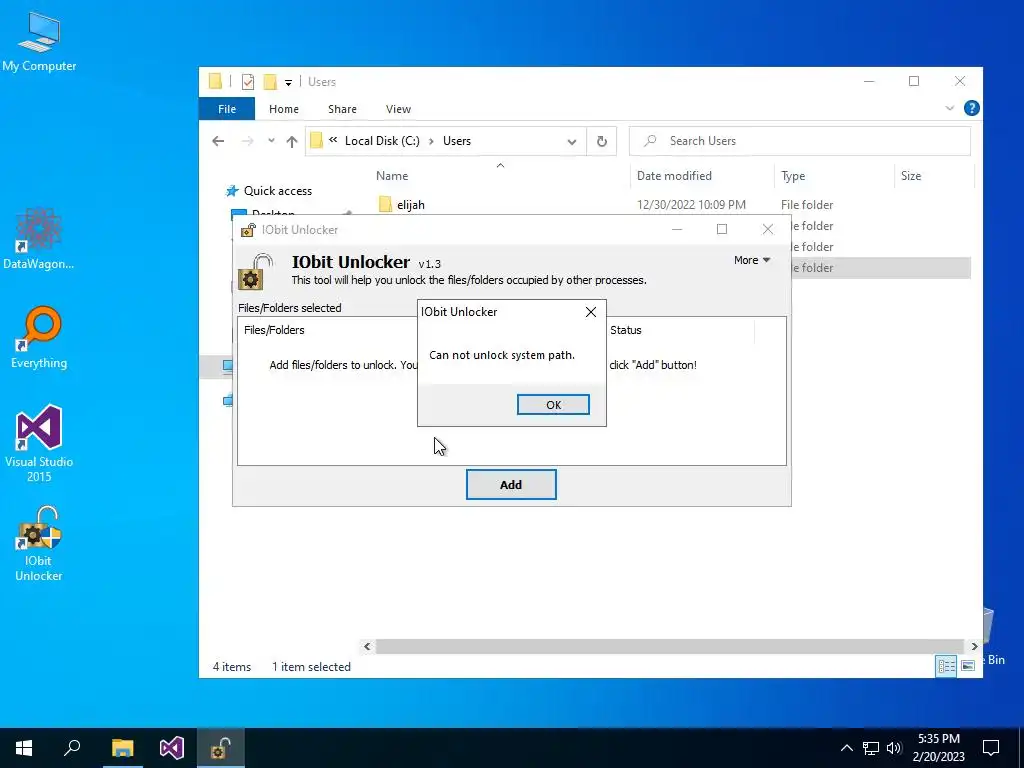Close the 'Can not unlock system path' dialog
The image size is (1024, 768).
pyautogui.click(x=590, y=312)
